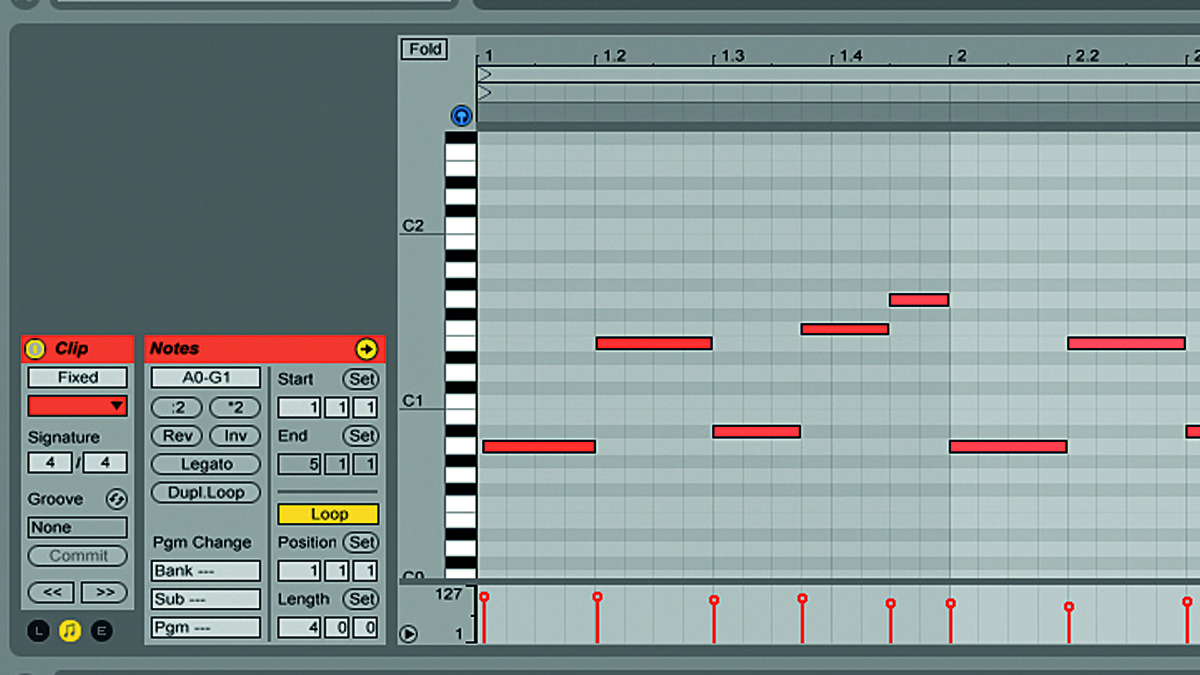Toggle the Notes box music-note button
The image size is (1200, 675).
tap(70, 630)
